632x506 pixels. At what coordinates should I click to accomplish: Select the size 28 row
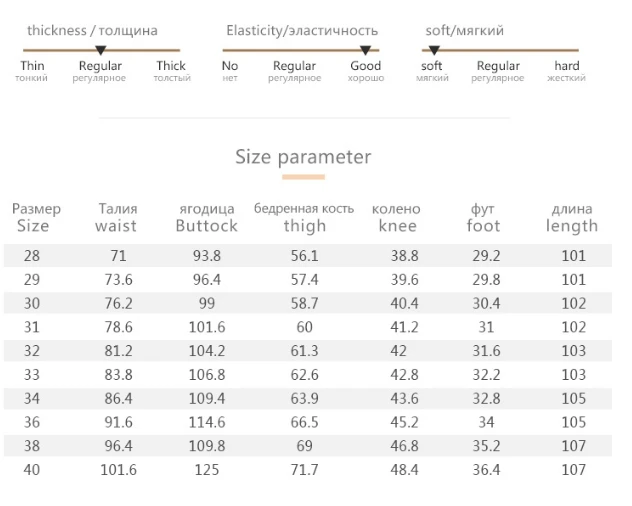pyautogui.click(x=308, y=256)
